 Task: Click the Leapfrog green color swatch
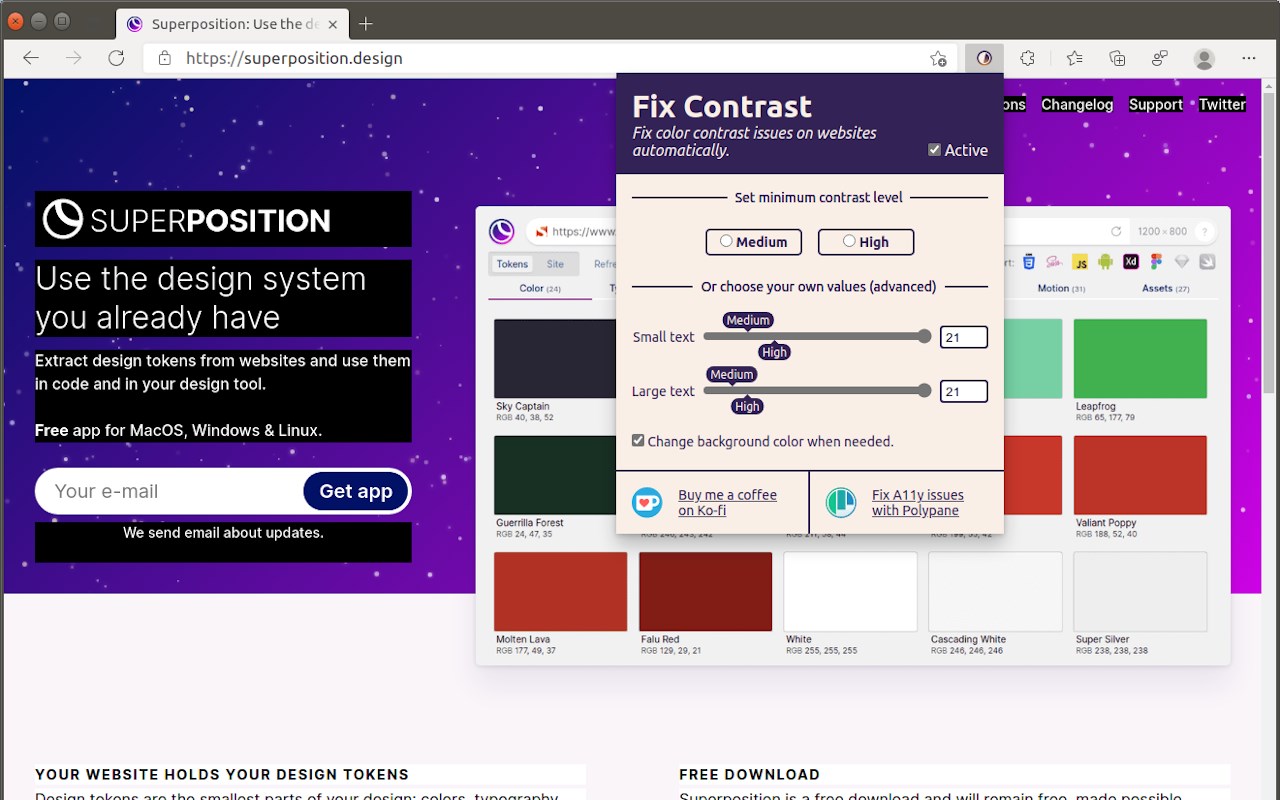coord(1140,358)
